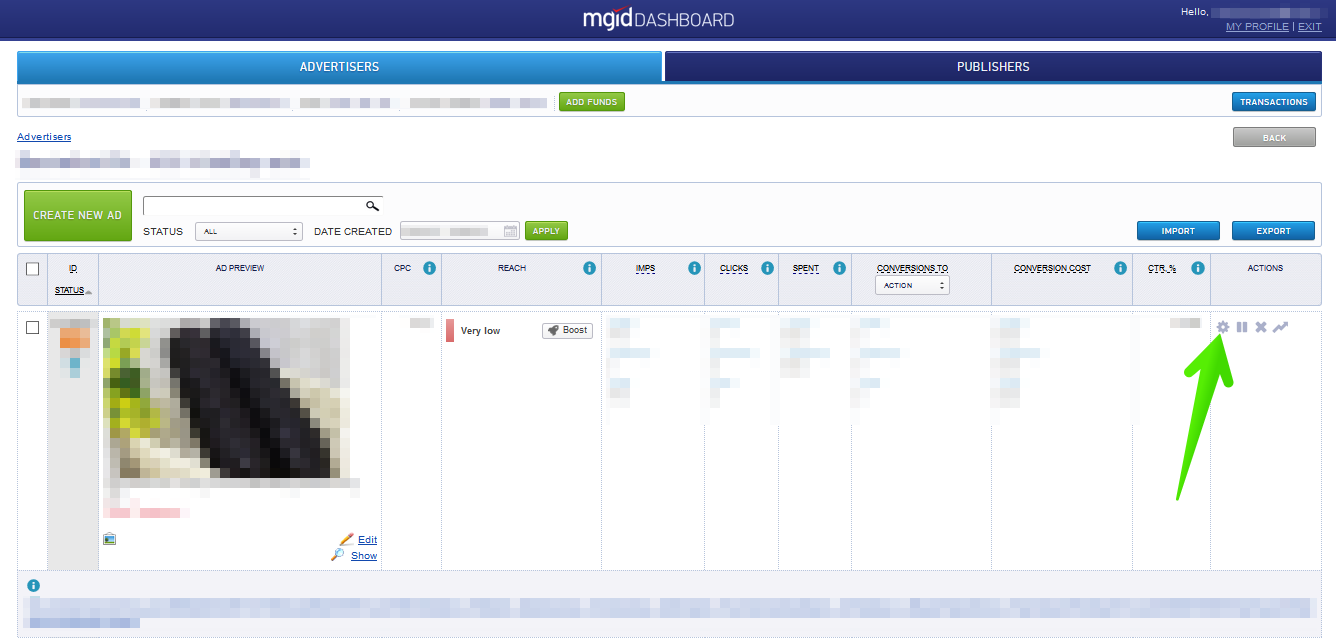Open the STATUS filter dropdown

(249, 231)
